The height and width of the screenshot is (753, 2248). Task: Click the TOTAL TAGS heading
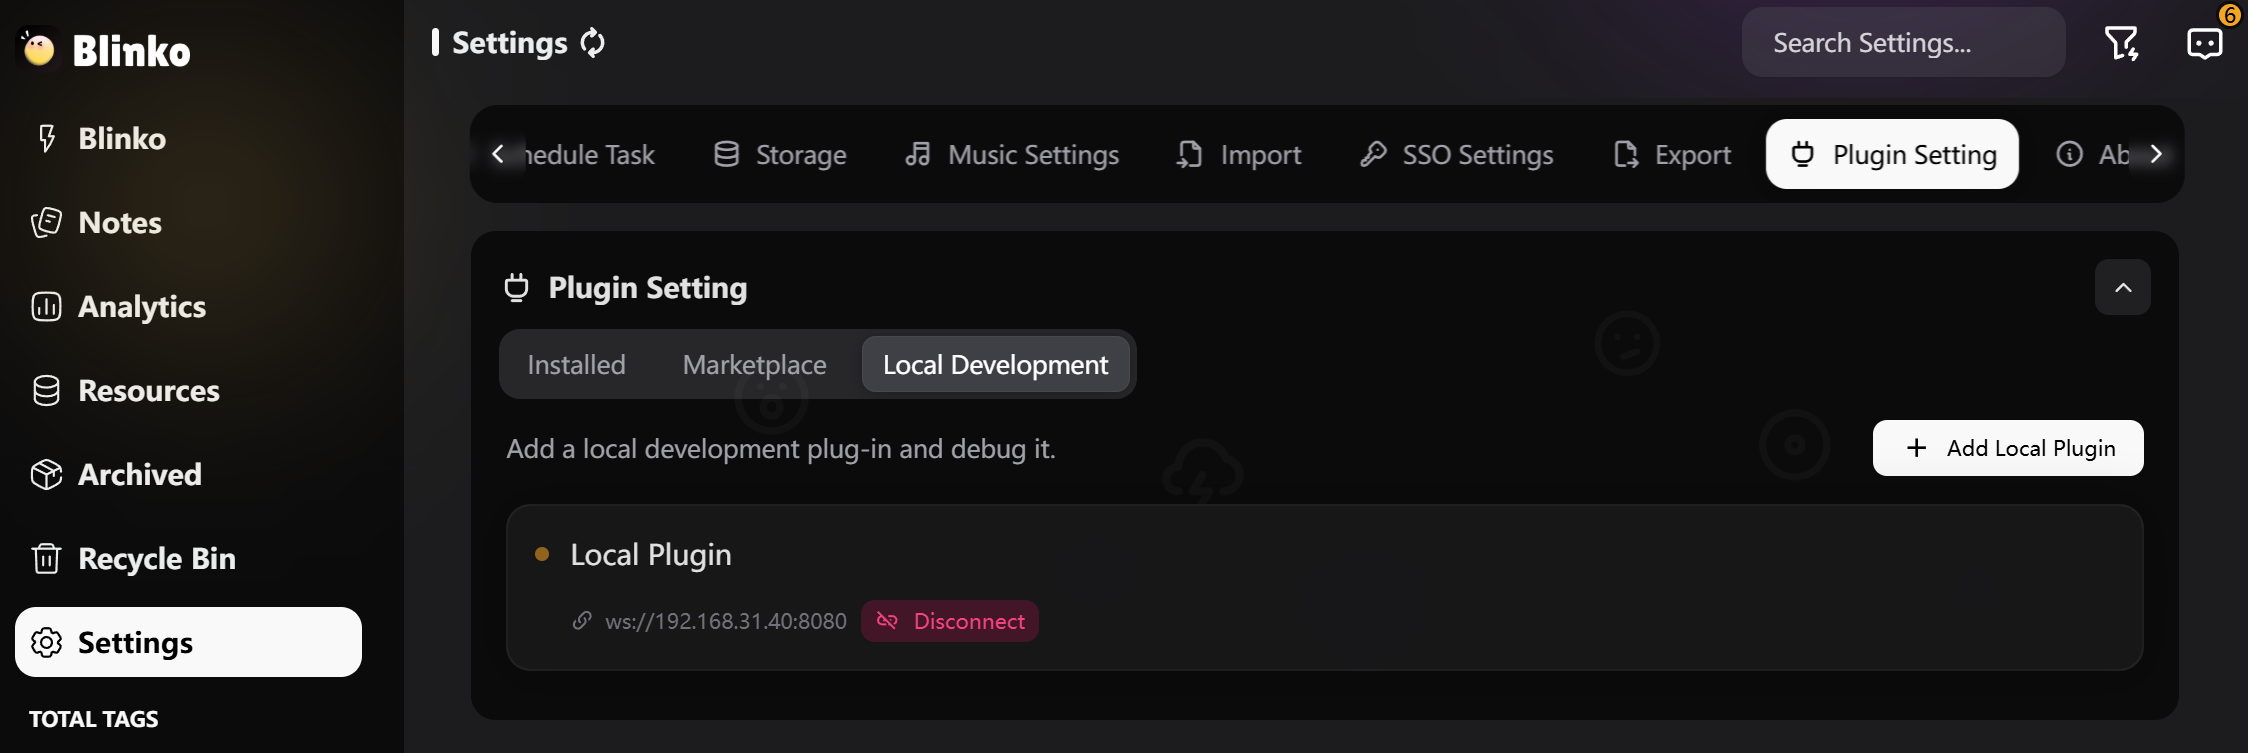(x=94, y=719)
